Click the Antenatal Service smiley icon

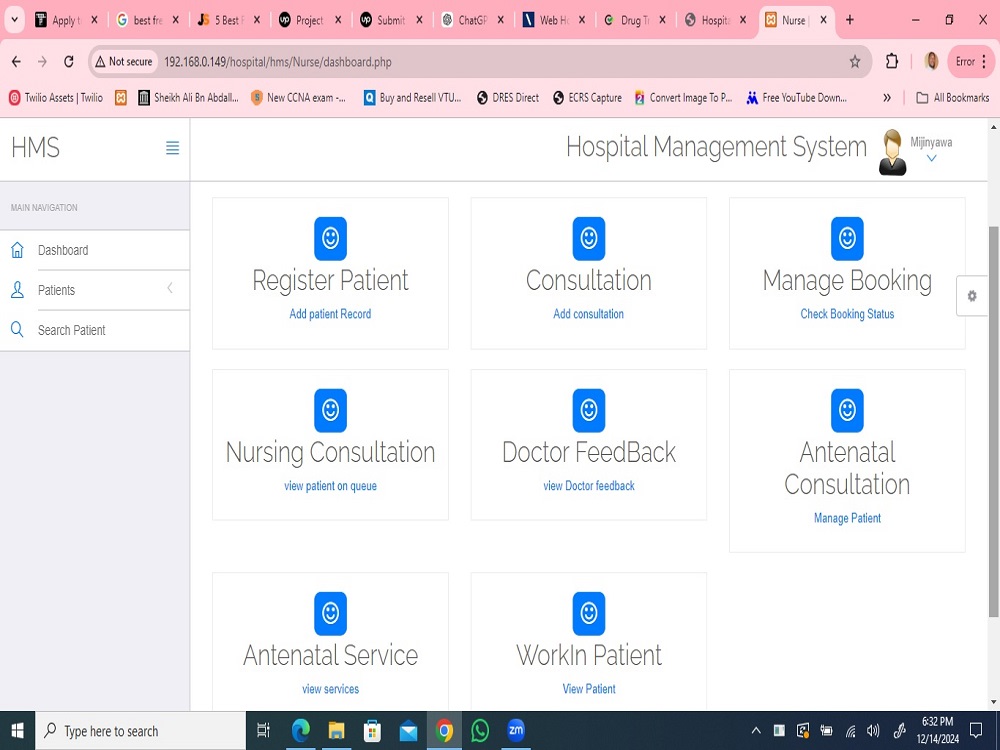tap(330, 614)
